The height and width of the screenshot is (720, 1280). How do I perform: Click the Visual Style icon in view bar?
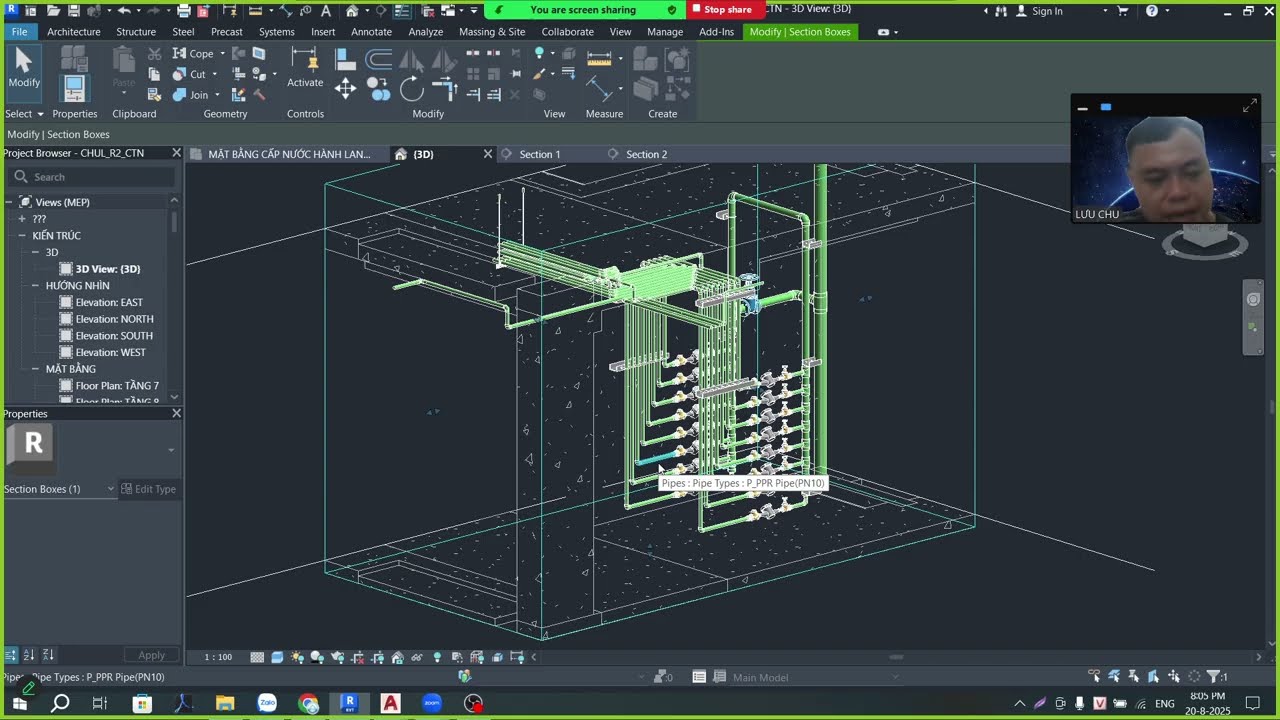click(277, 657)
